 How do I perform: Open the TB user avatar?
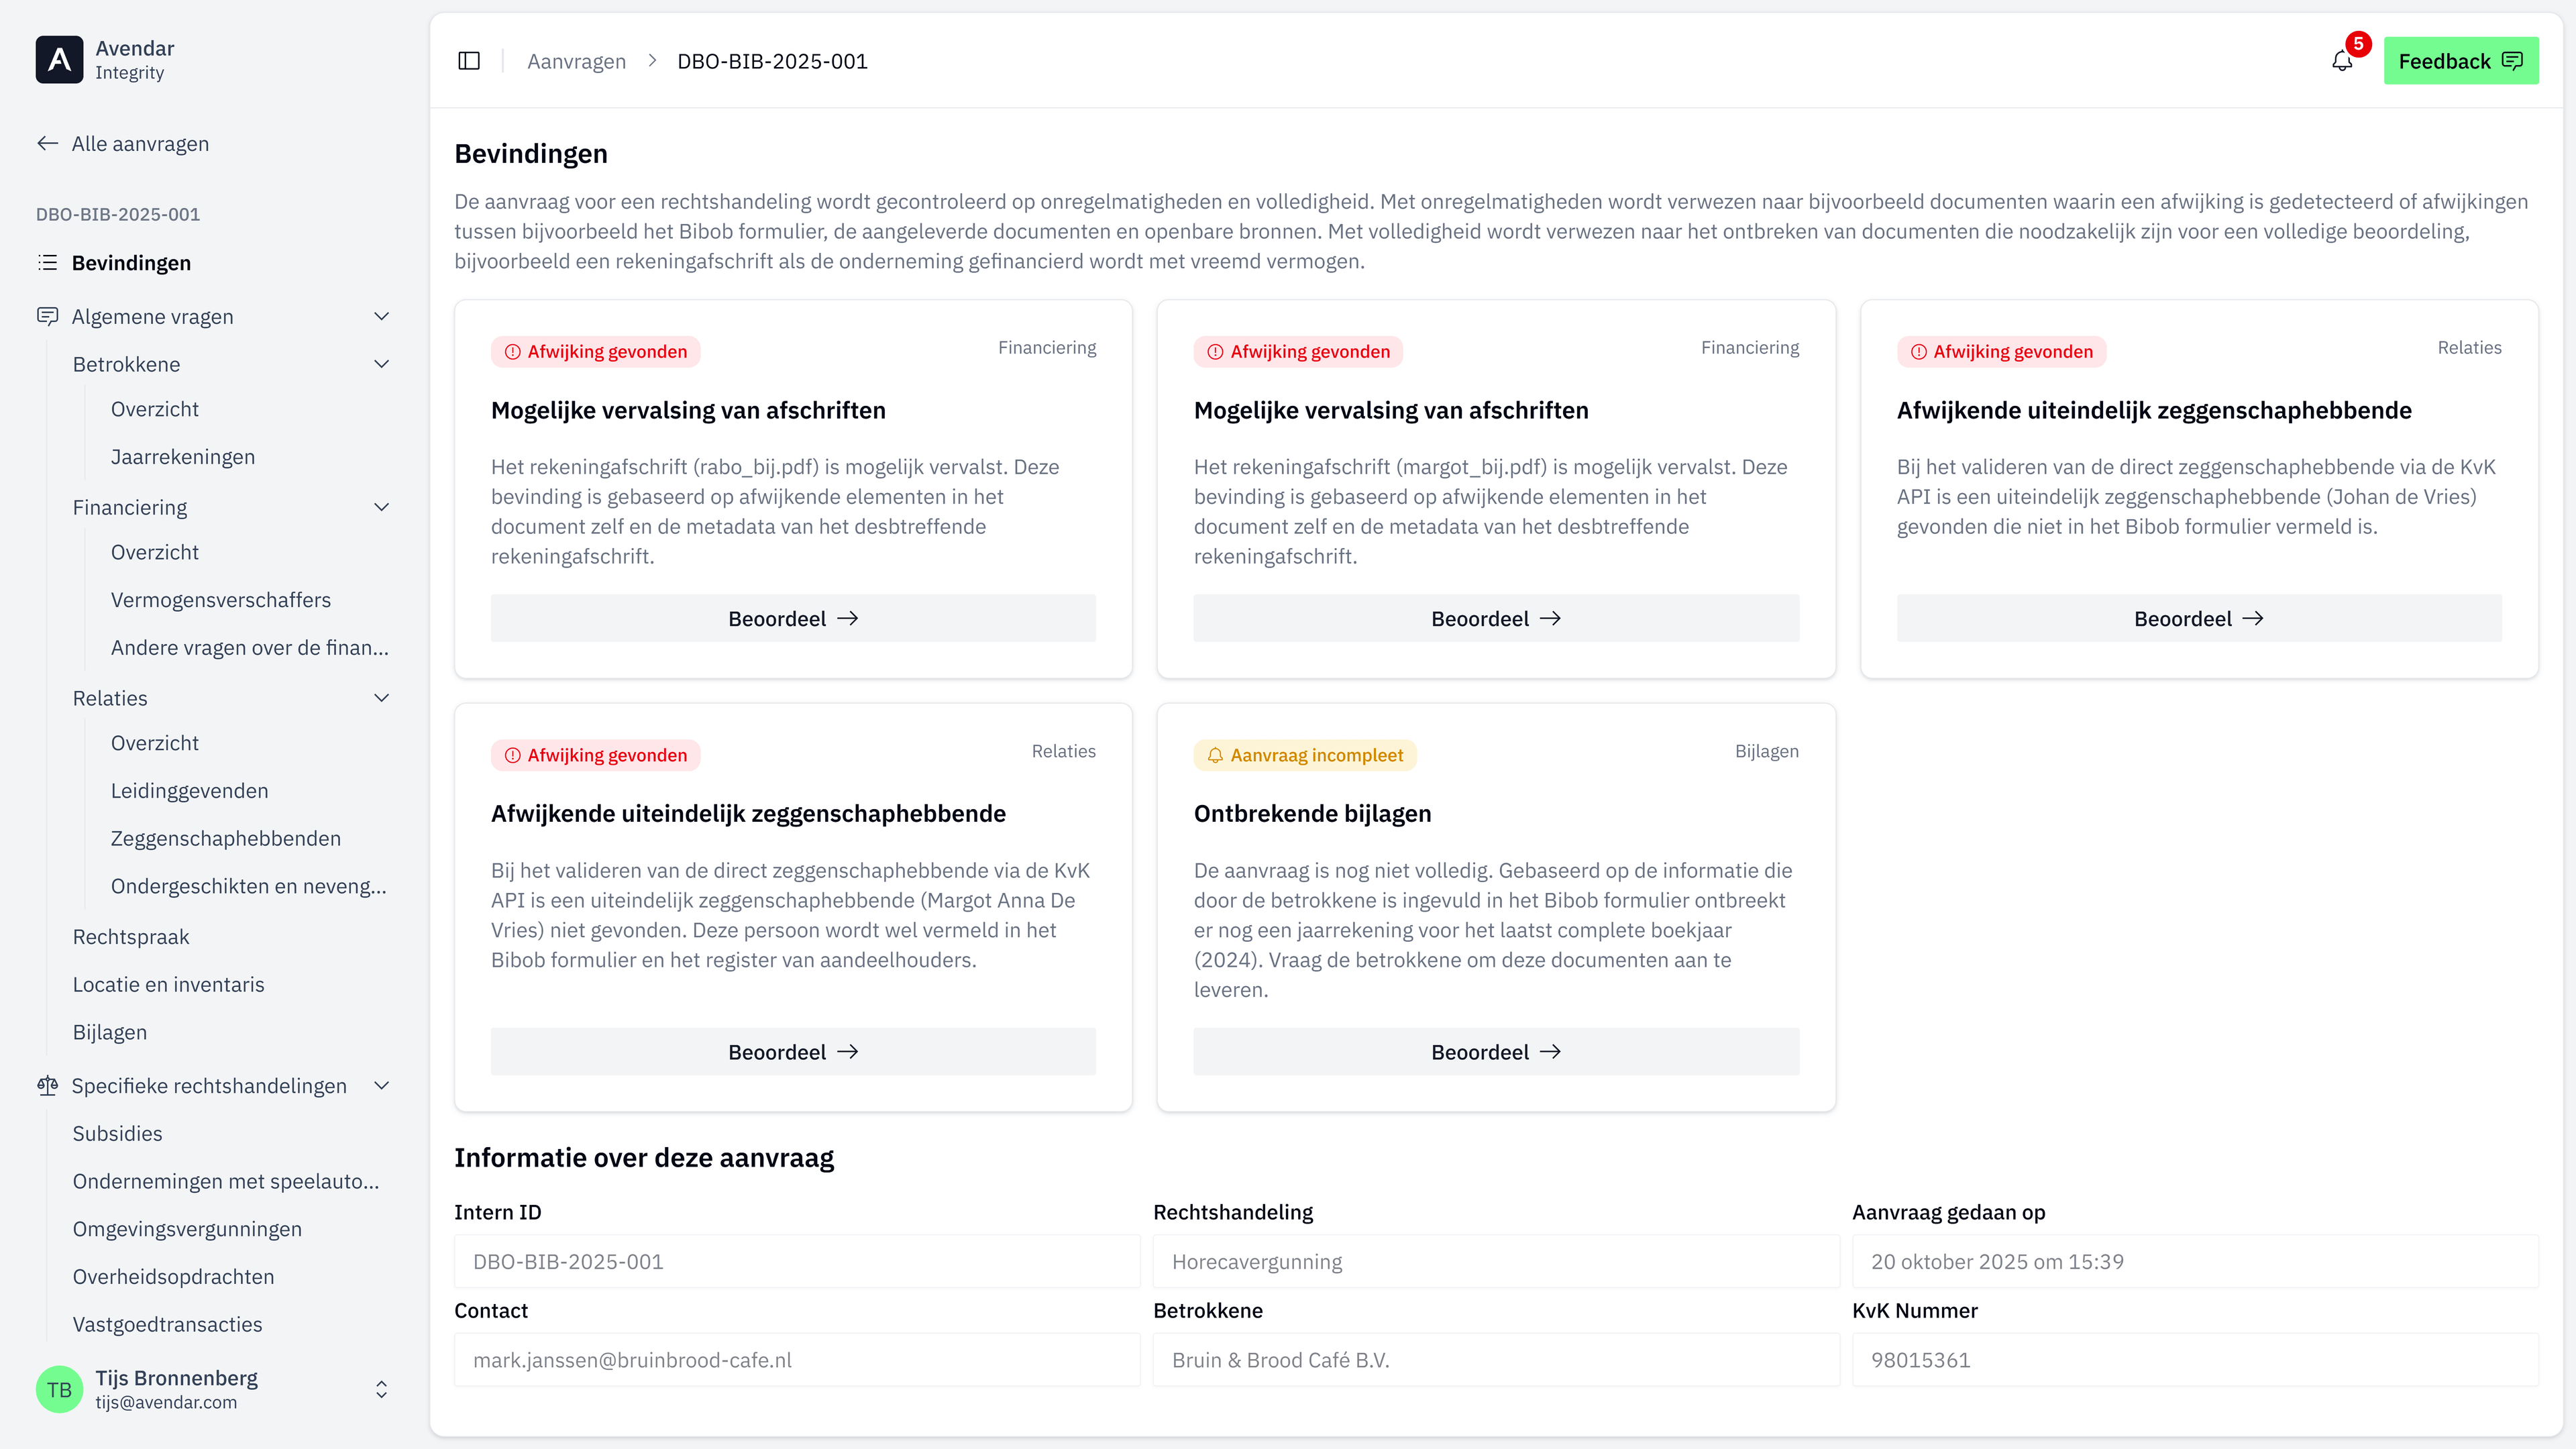59,1389
